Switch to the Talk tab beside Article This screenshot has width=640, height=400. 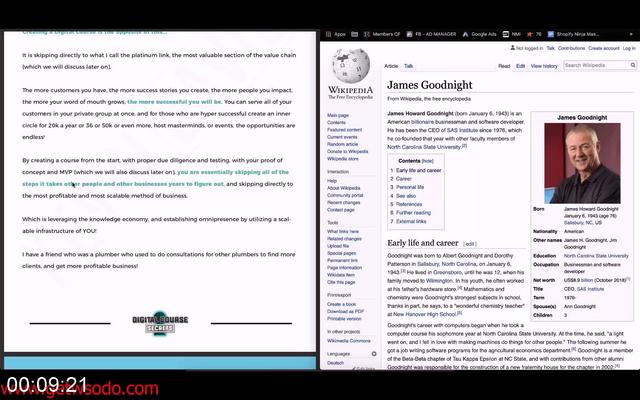409,66
